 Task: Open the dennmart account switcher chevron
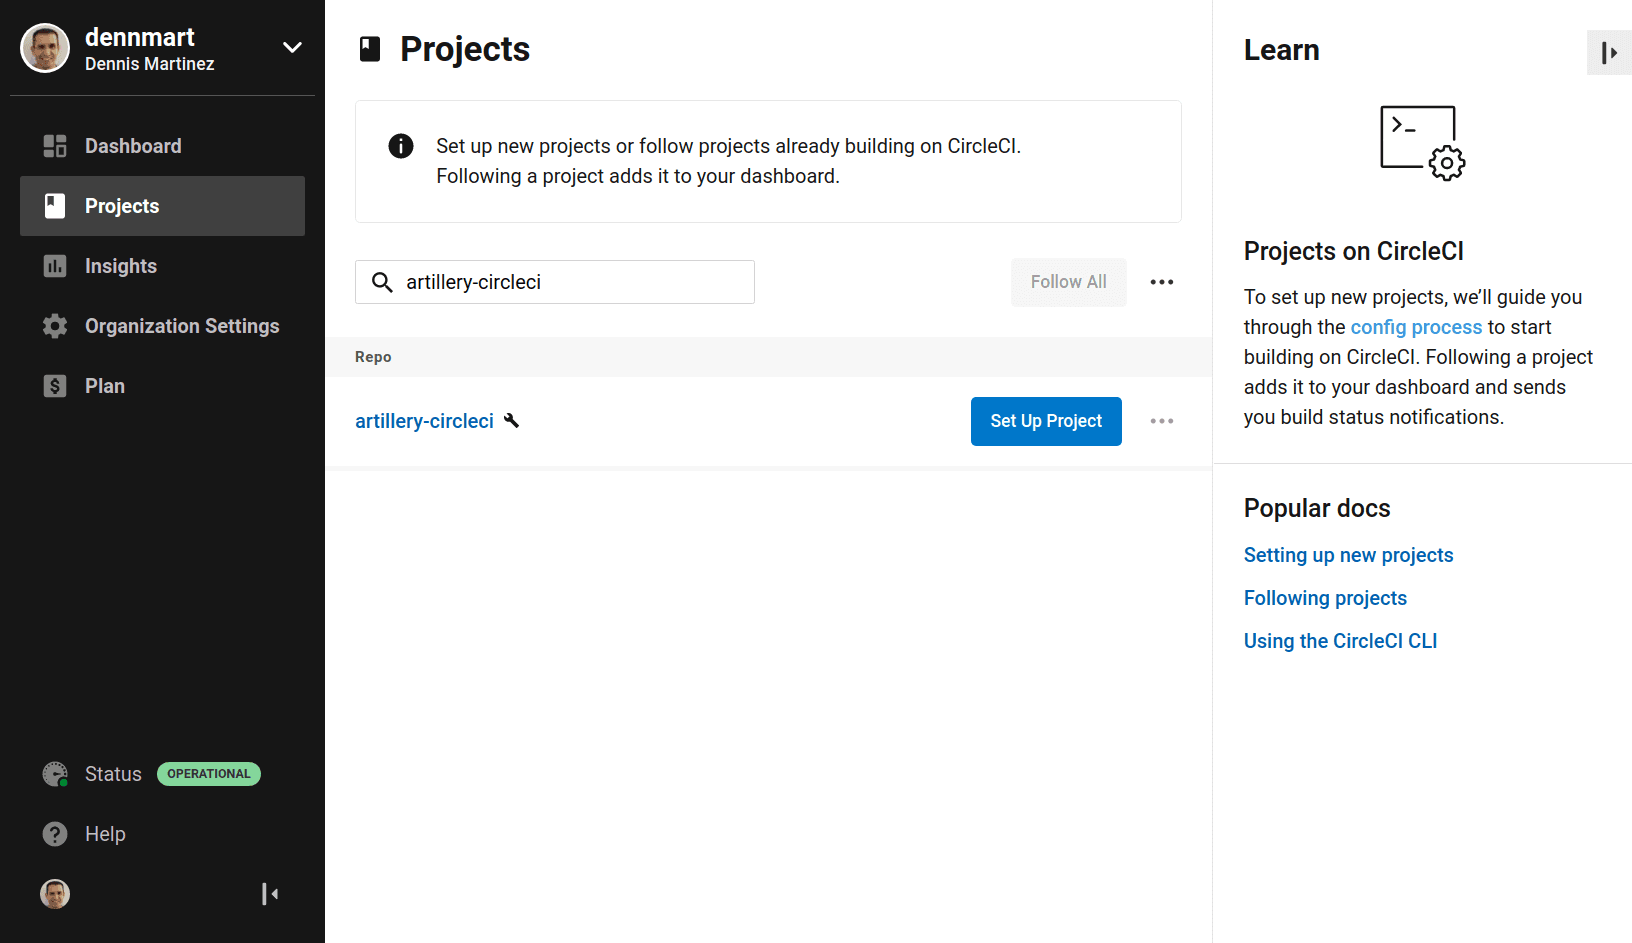point(291,47)
